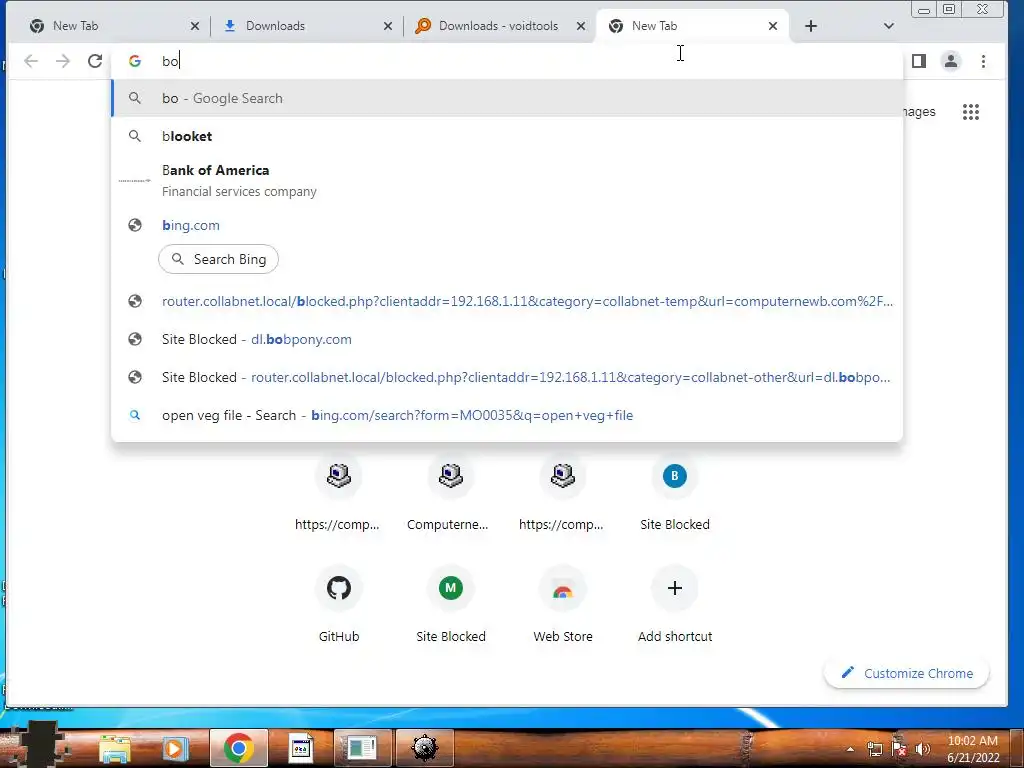Open Windows Explorer from the taskbar

point(115,748)
